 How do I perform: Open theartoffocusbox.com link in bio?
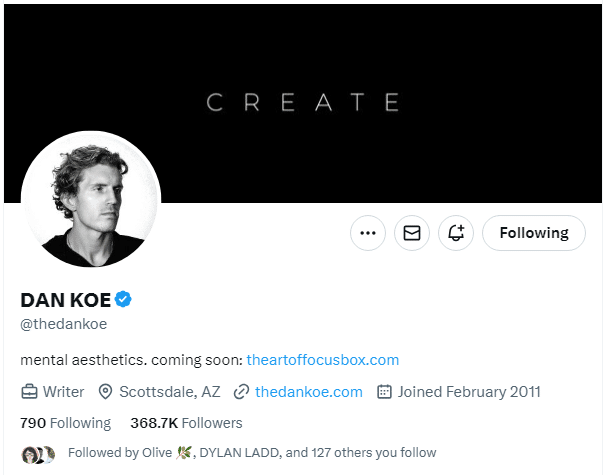tap(322, 360)
